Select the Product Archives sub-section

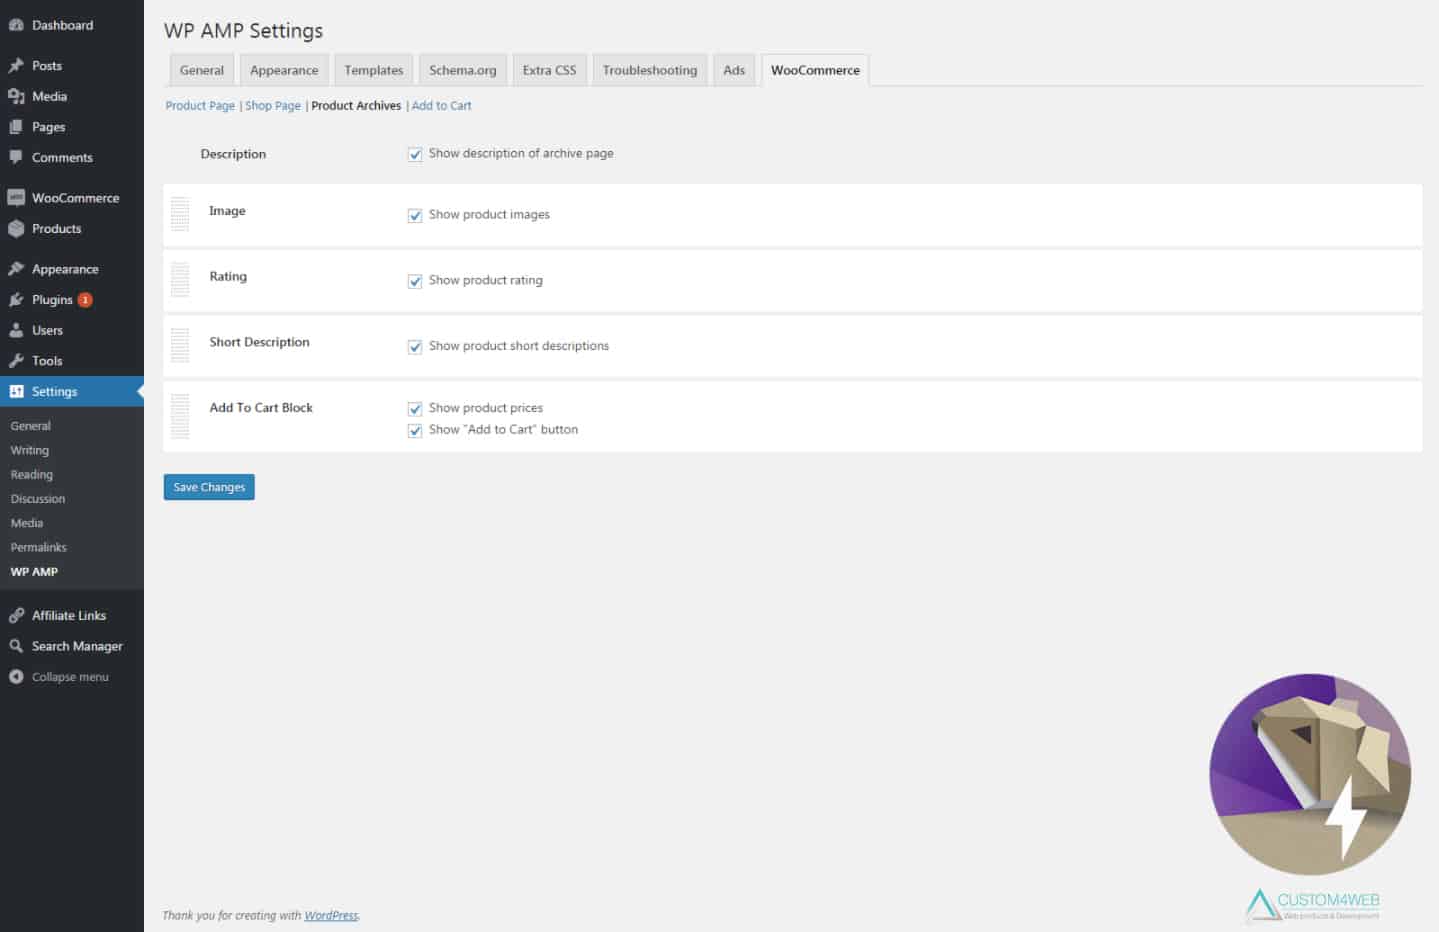356,105
